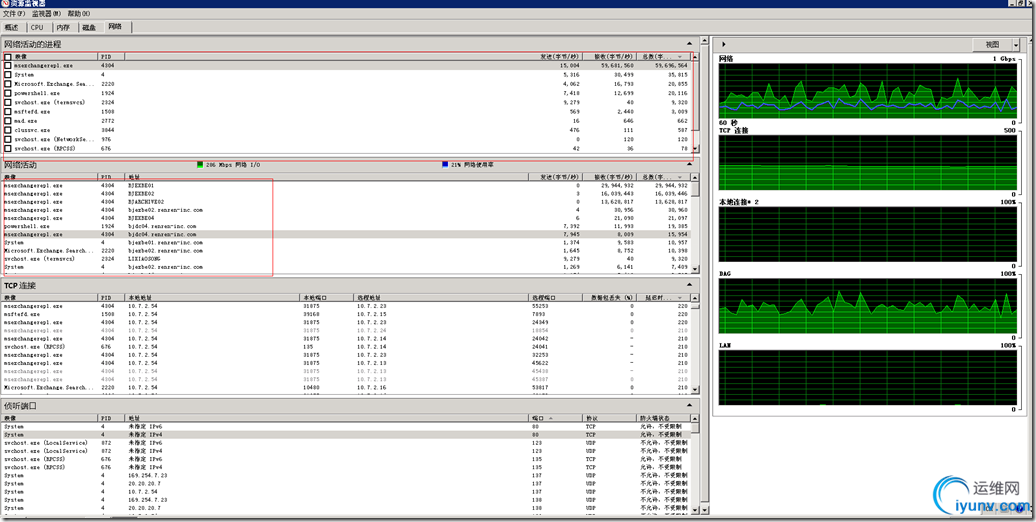This screenshot has width=1036, height=522.
Task: Select powershell.exe row for bjdc04.renren-inc.com
Action: point(346,227)
